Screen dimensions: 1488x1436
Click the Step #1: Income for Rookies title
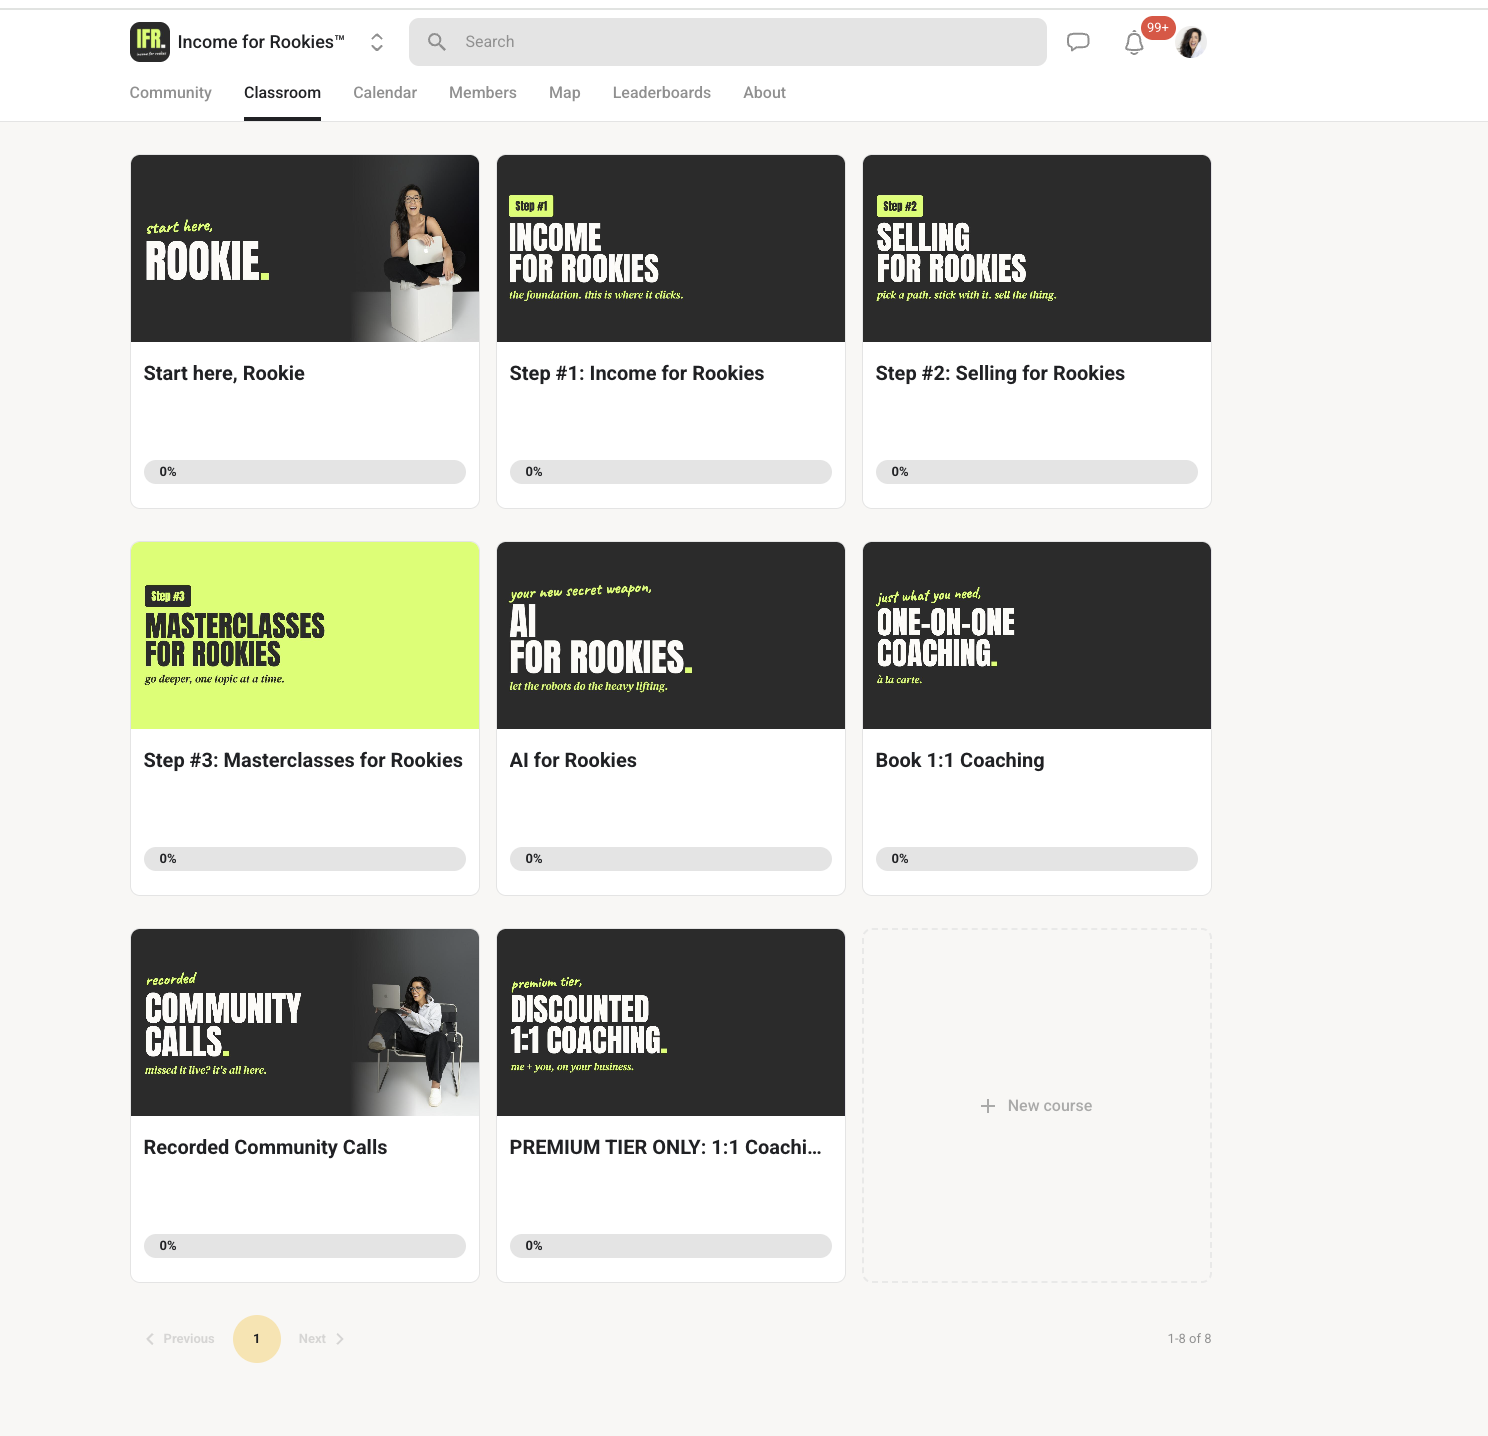tap(637, 373)
